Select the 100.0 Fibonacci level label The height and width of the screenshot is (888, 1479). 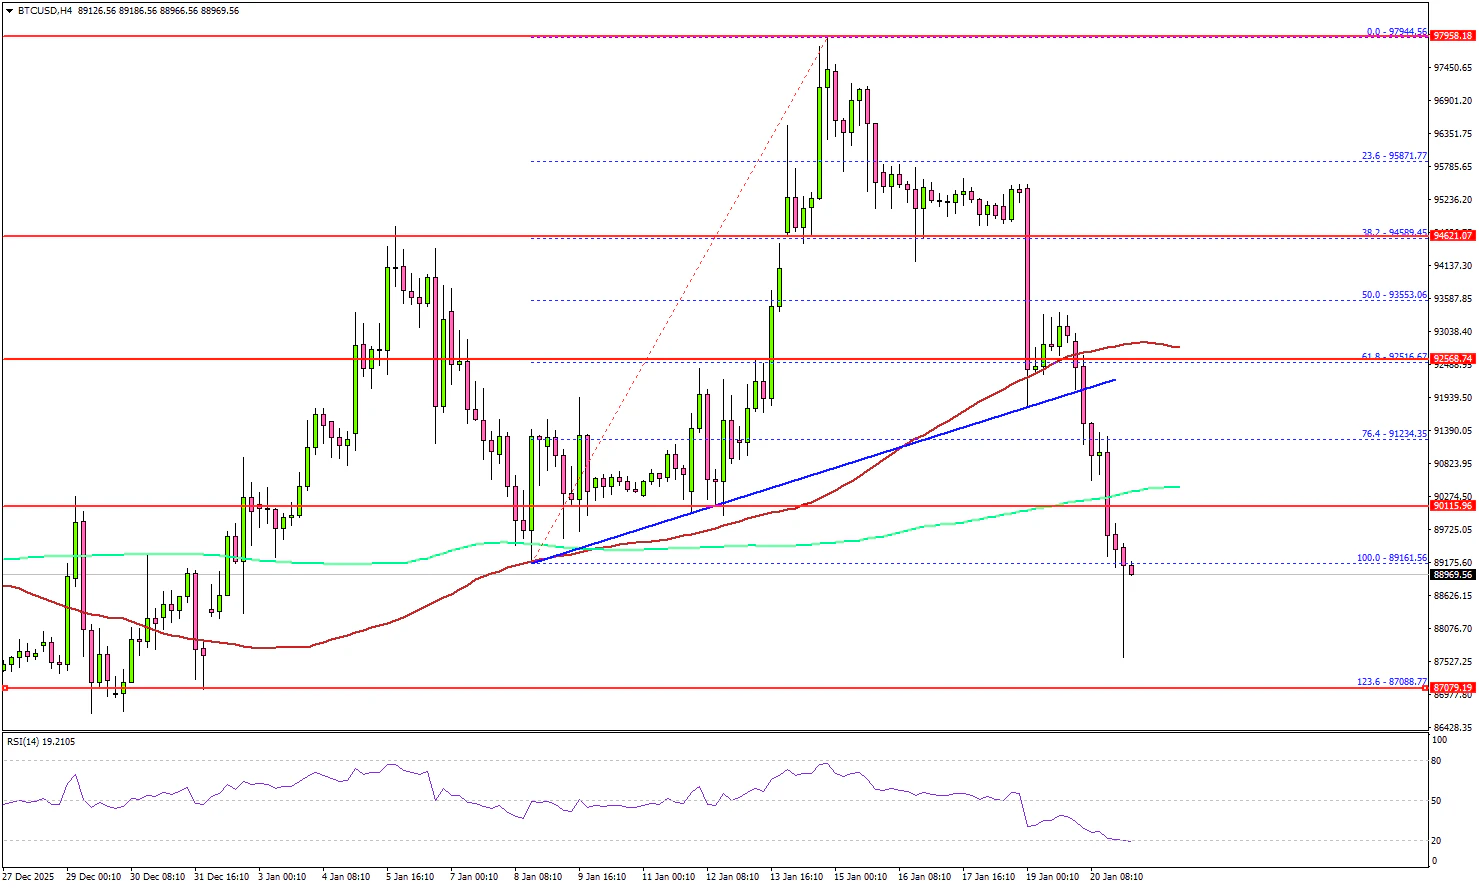tap(1391, 558)
